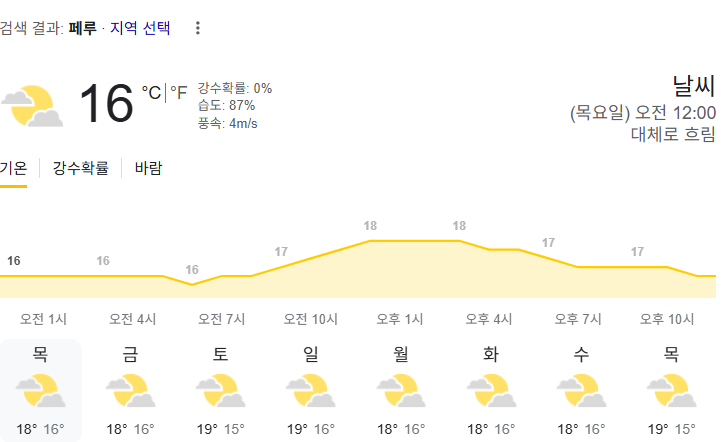This screenshot has height=442, width=721.
Task: Open the 강수확률 precipitation tab
Action: point(80,168)
